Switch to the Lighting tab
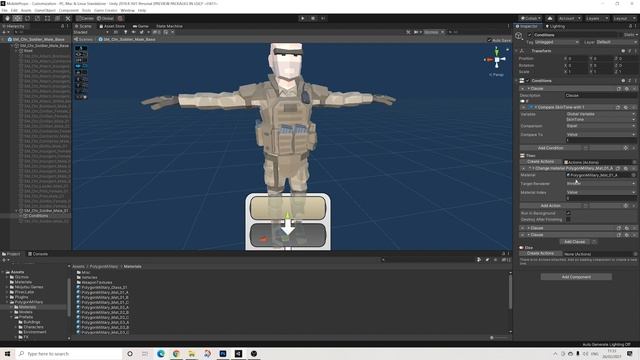Screen dimensions: 640x360 (x=555, y=26)
